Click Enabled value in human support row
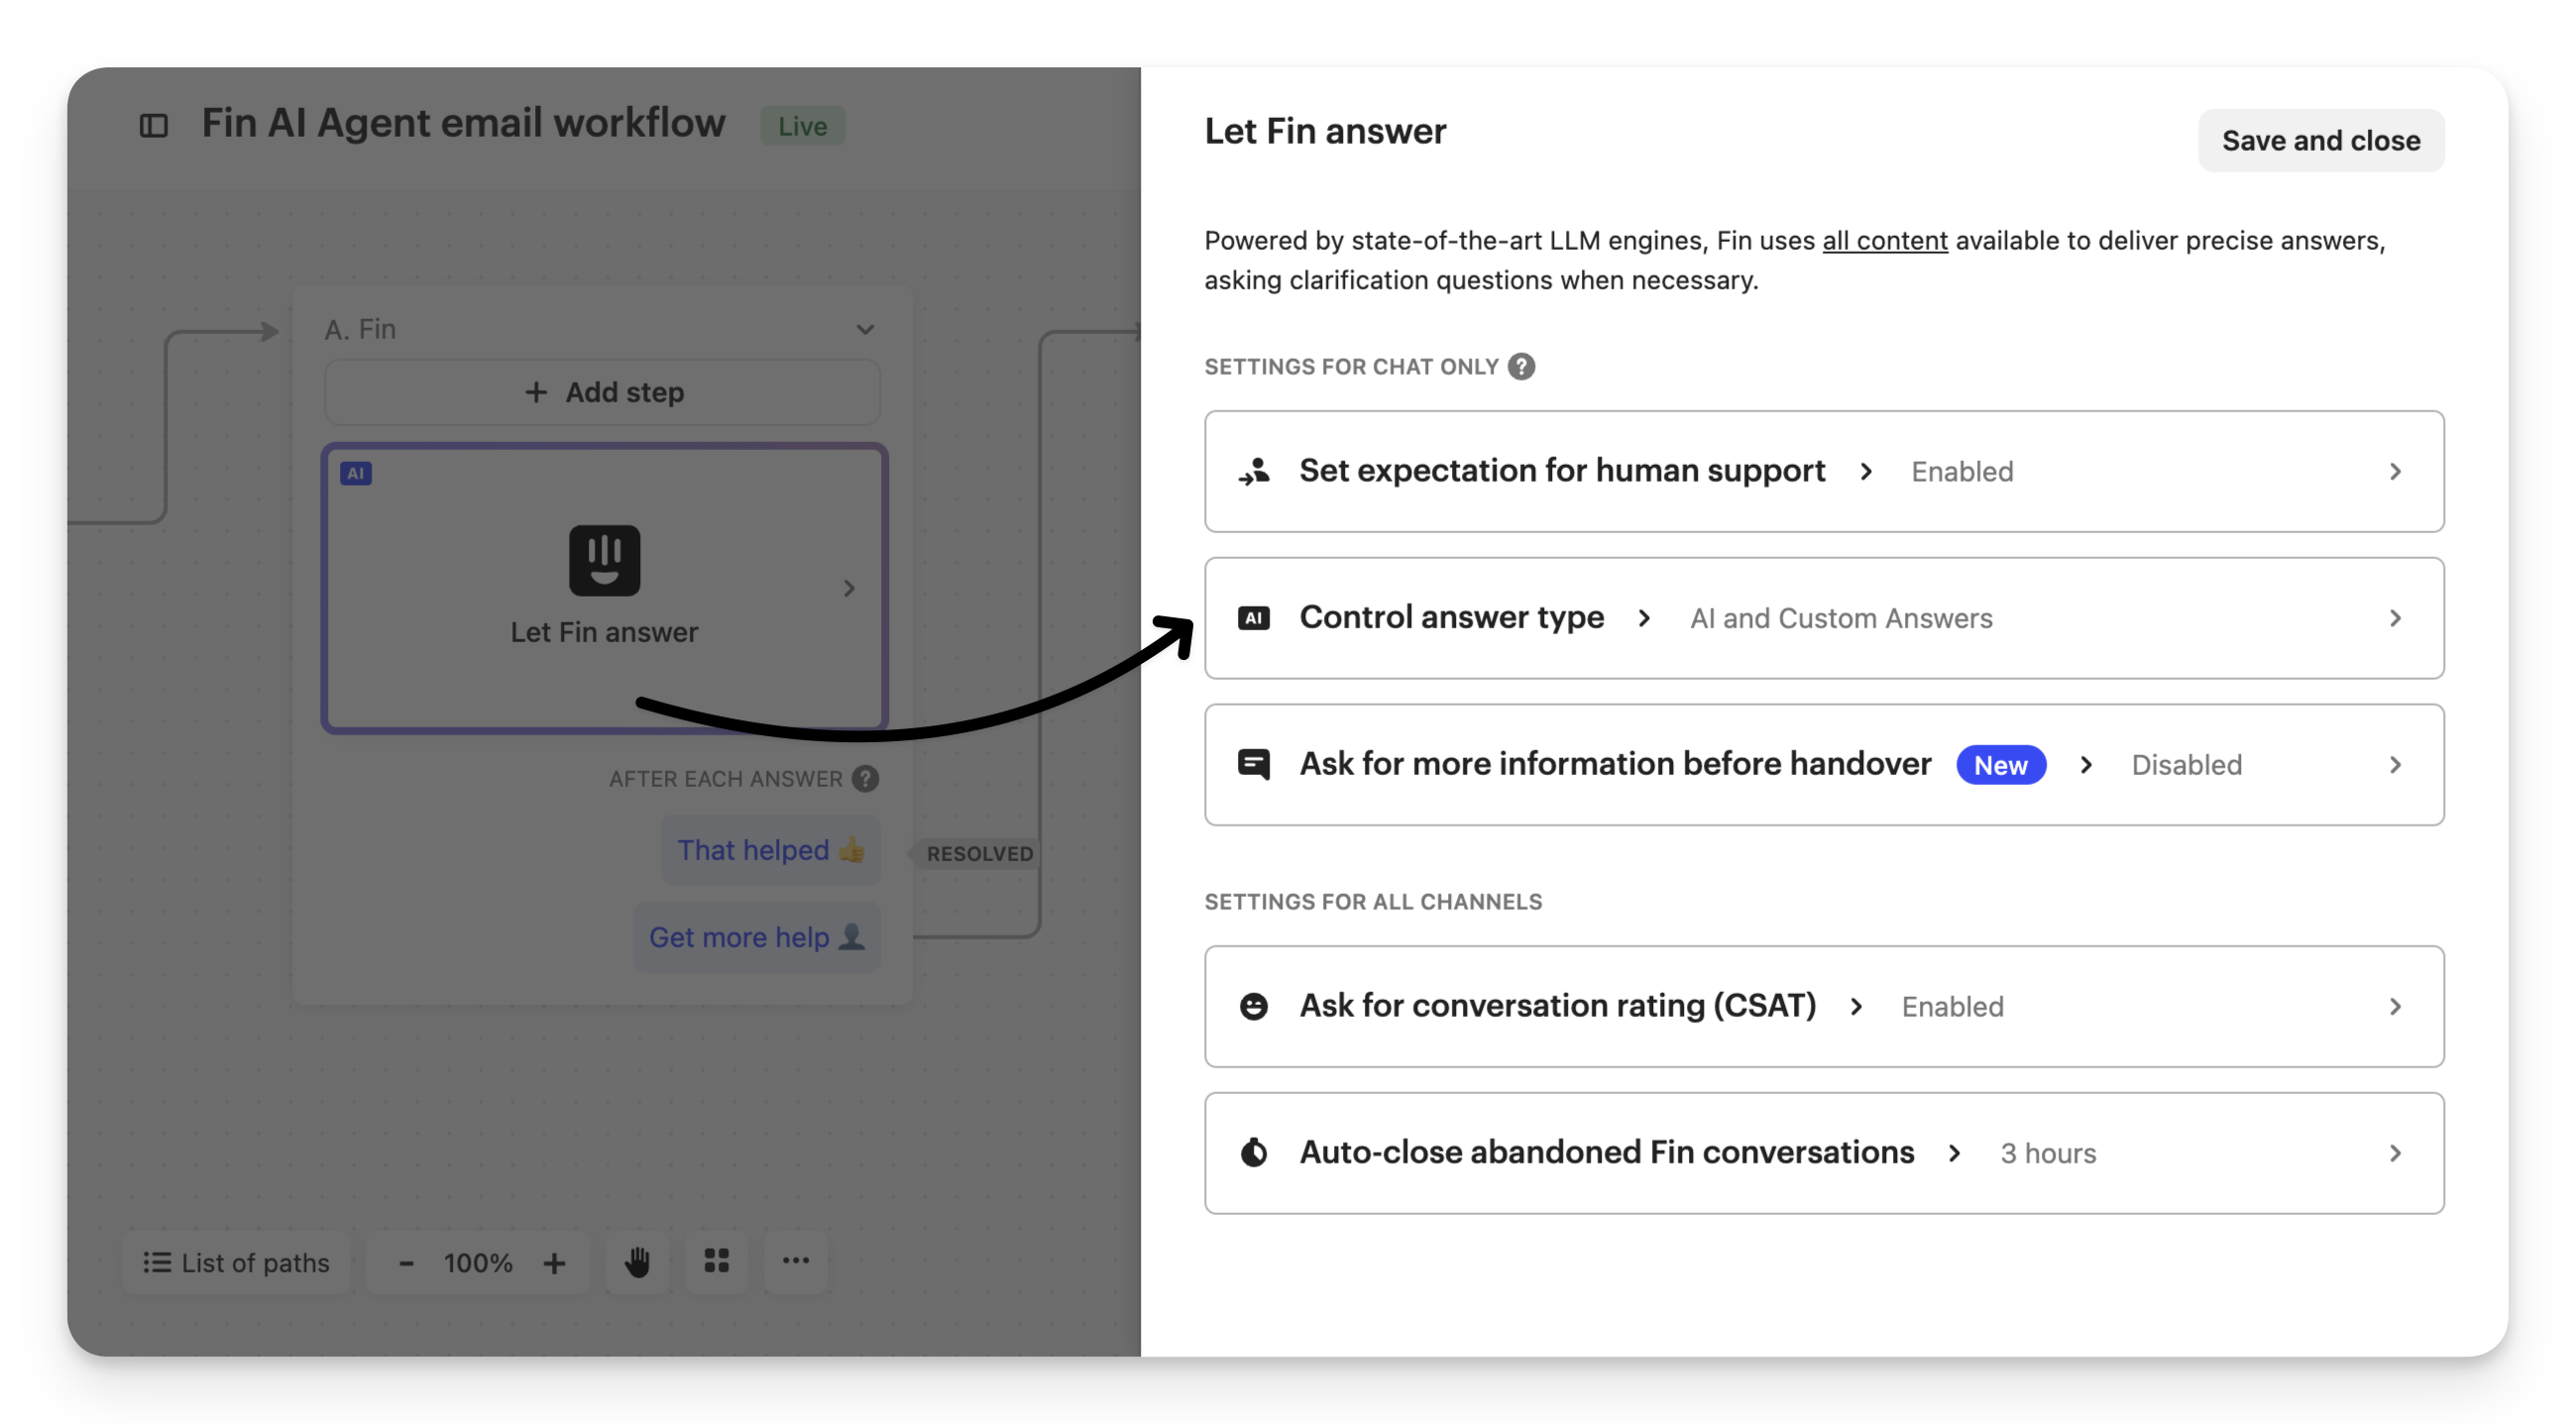Image resolution: width=2576 pixels, height=1424 pixels. pos(1962,471)
